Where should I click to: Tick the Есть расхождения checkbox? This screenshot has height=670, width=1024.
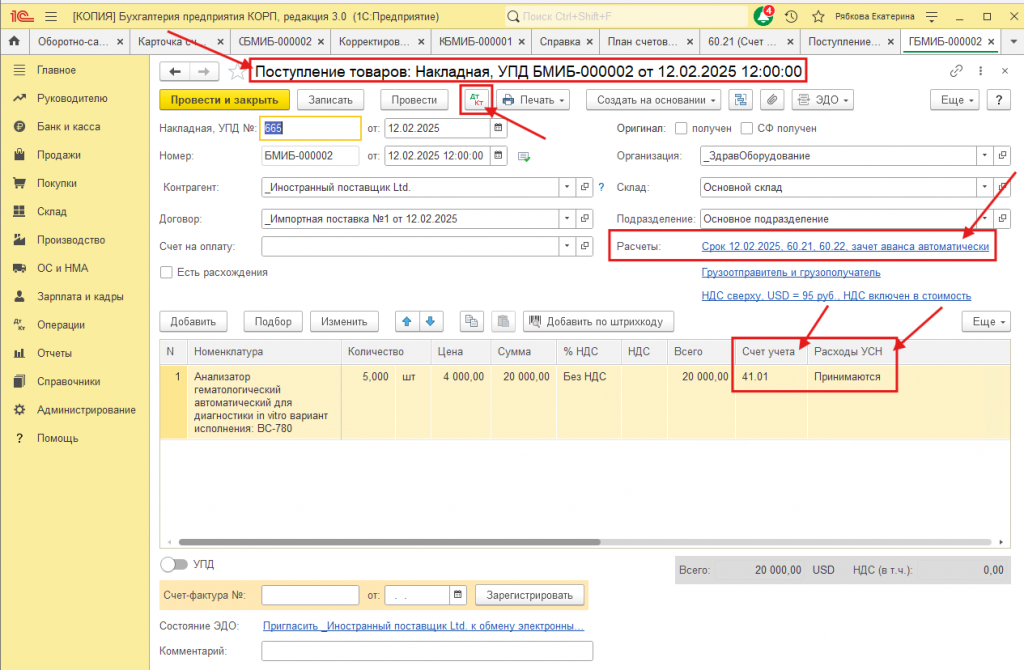coord(166,272)
